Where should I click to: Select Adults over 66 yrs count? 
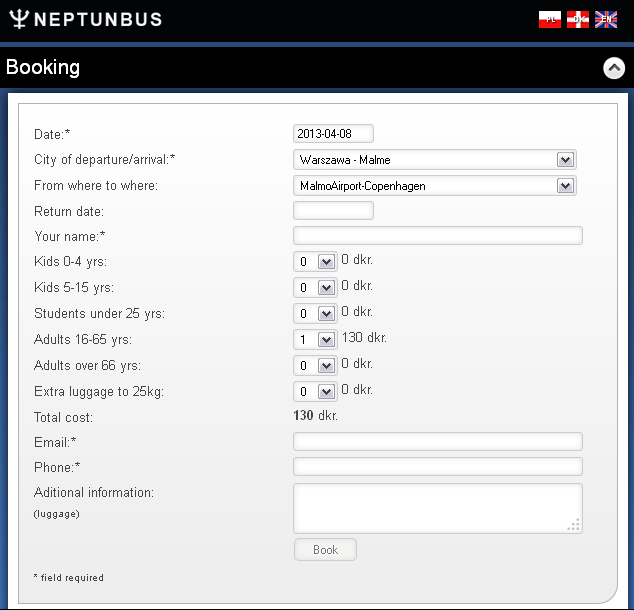[x=314, y=366]
